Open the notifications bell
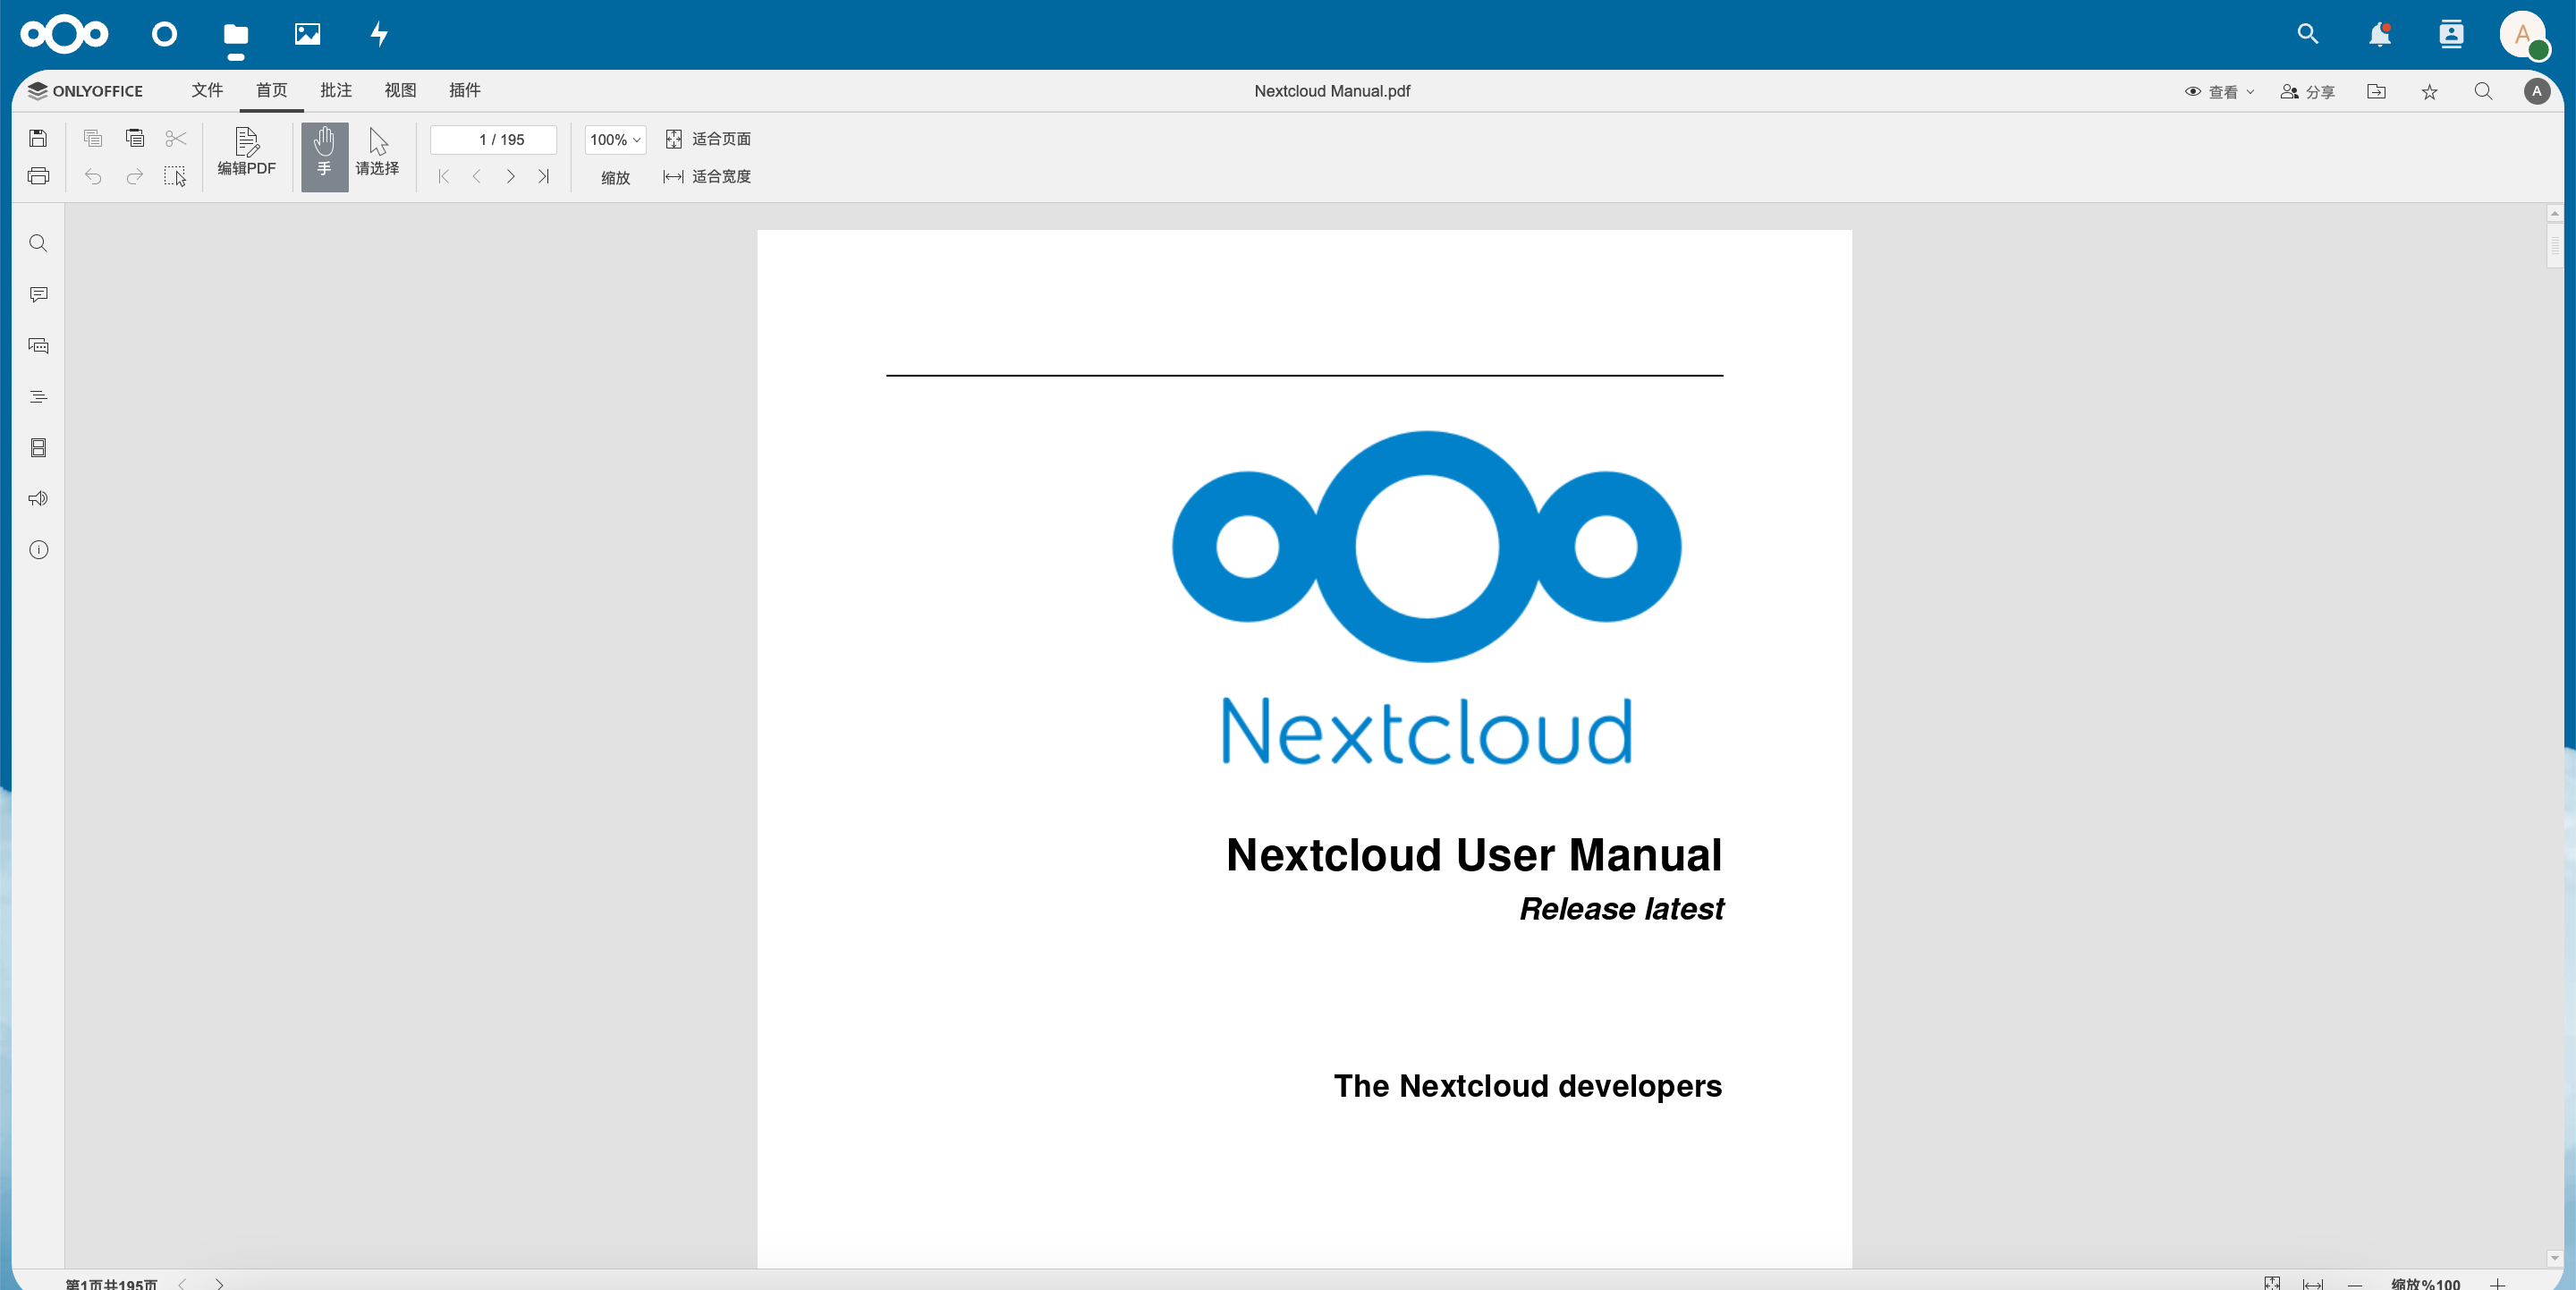2576x1290 pixels. 2380,34
